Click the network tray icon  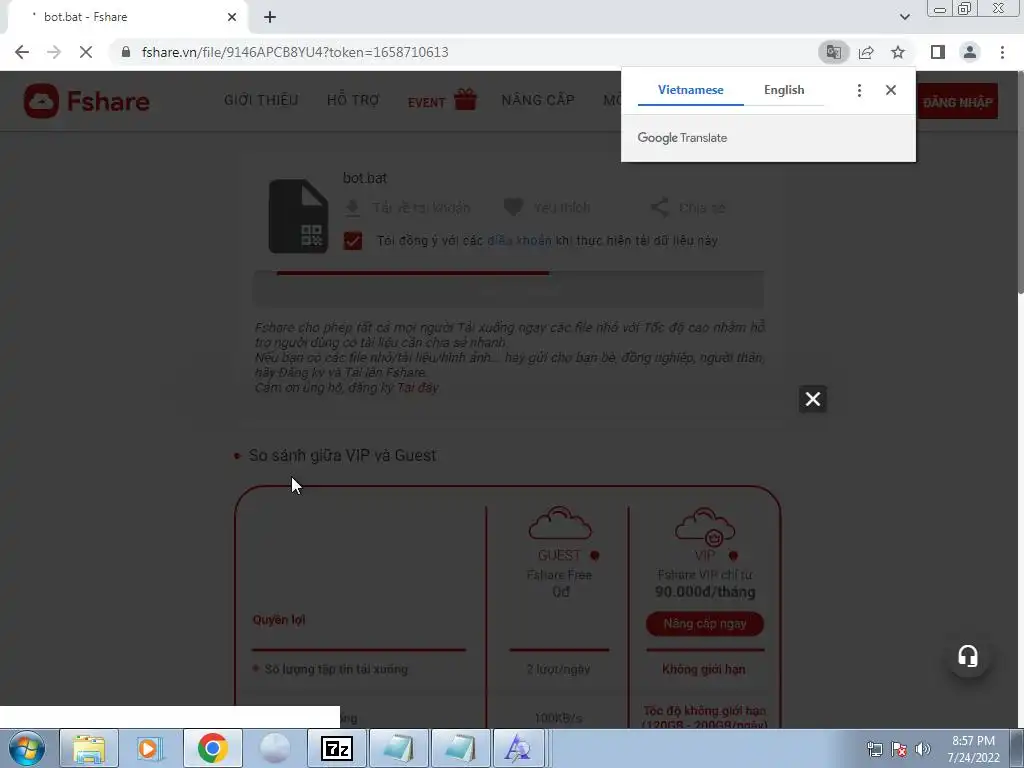tap(874, 749)
